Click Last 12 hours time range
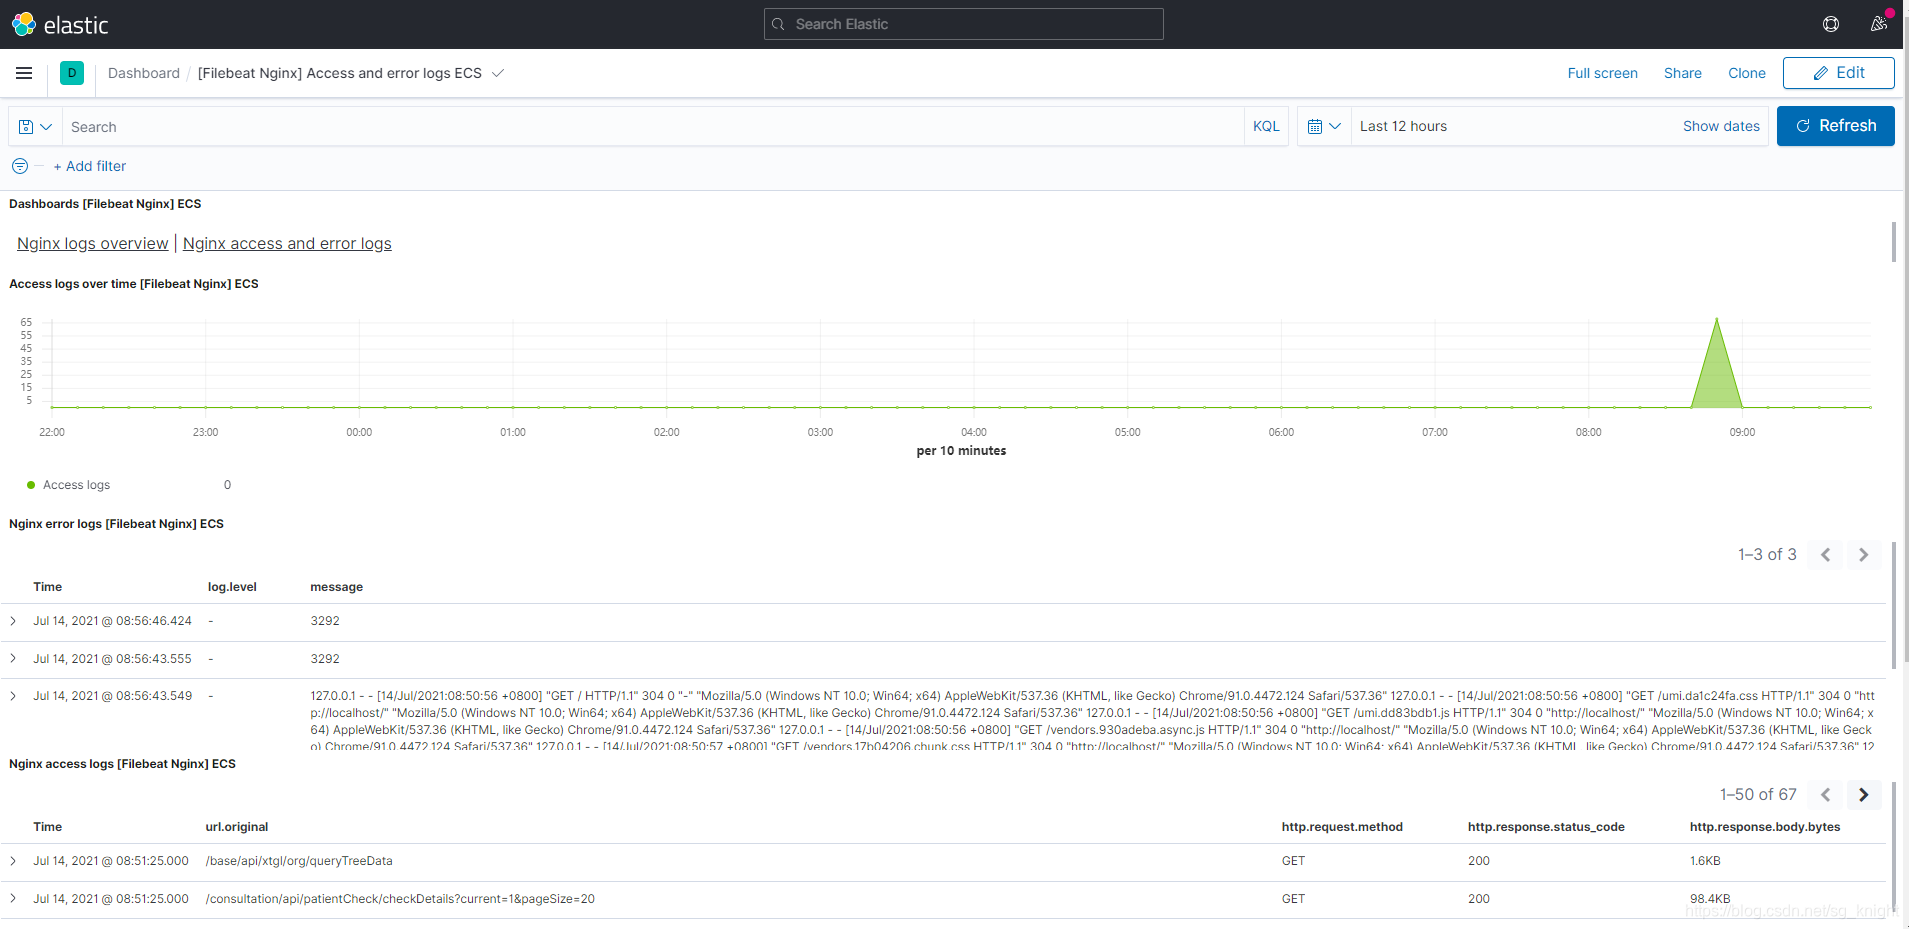 (1403, 126)
